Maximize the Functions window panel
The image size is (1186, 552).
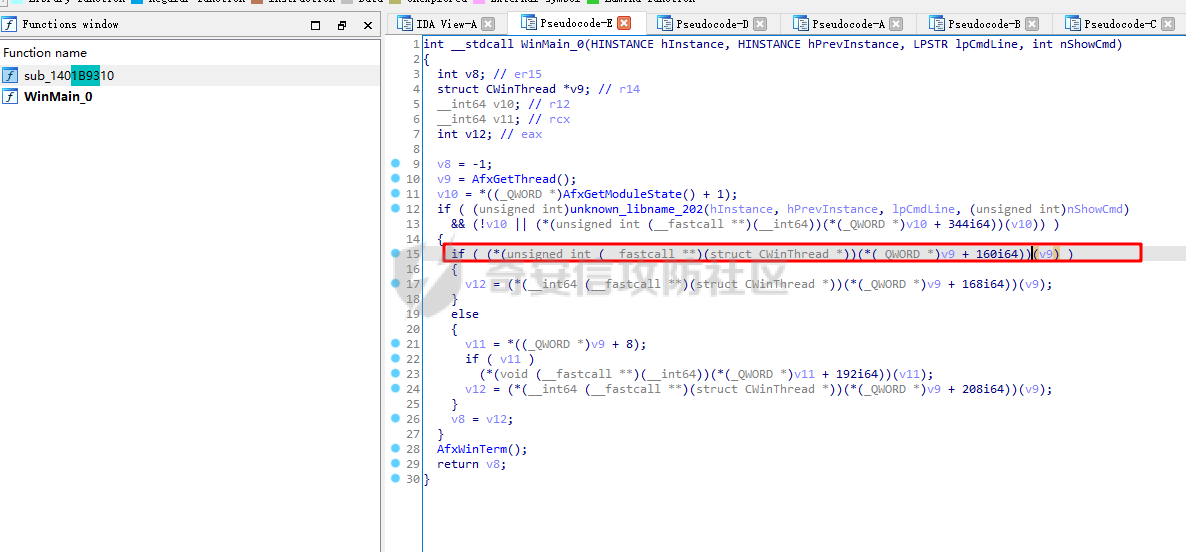click(x=316, y=25)
